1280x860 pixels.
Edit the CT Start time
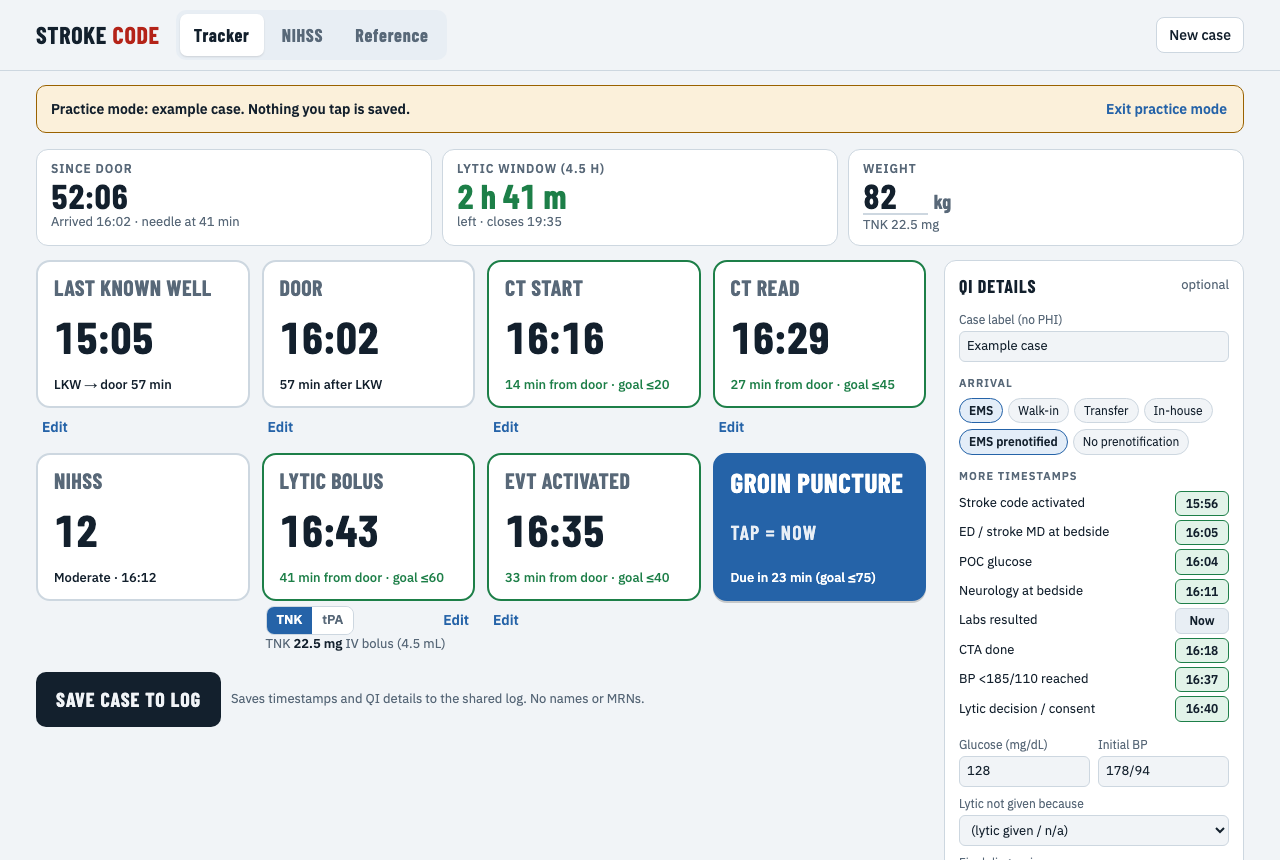tap(506, 427)
